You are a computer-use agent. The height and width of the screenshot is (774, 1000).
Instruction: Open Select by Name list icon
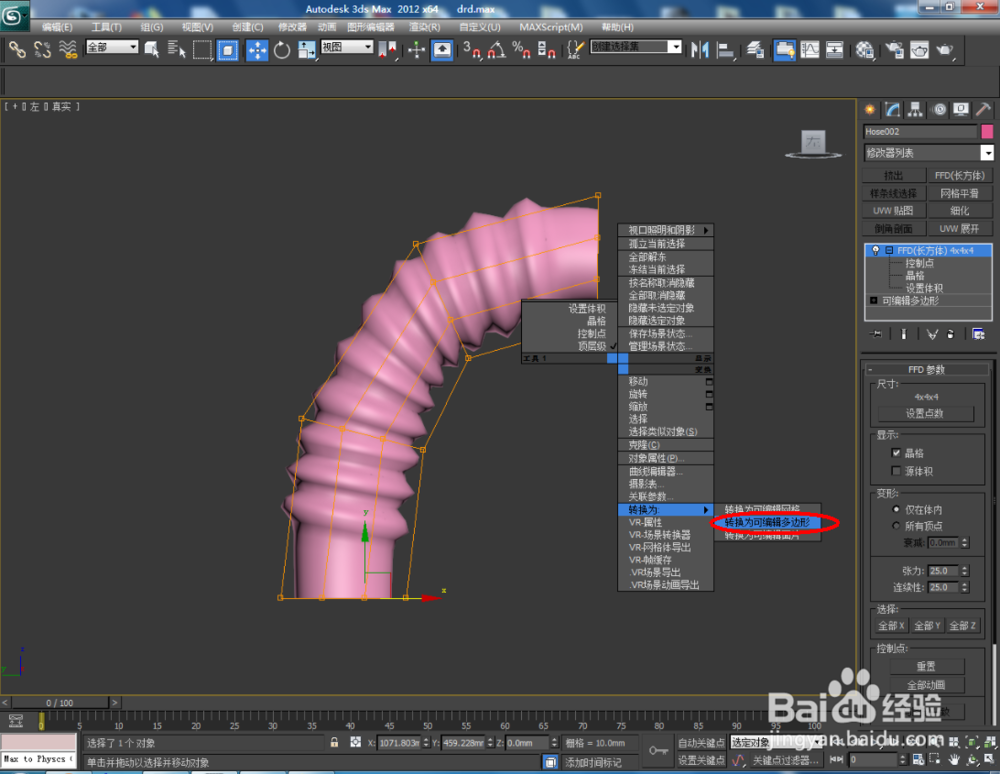pyautogui.click(x=176, y=50)
